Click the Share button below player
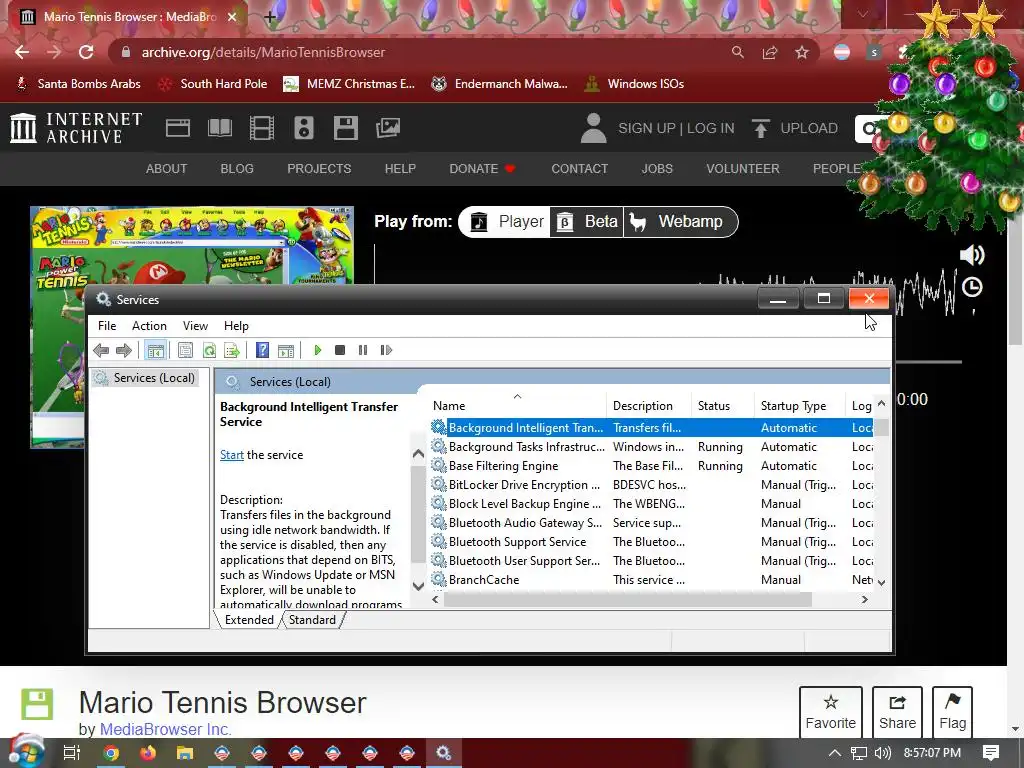 click(897, 712)
